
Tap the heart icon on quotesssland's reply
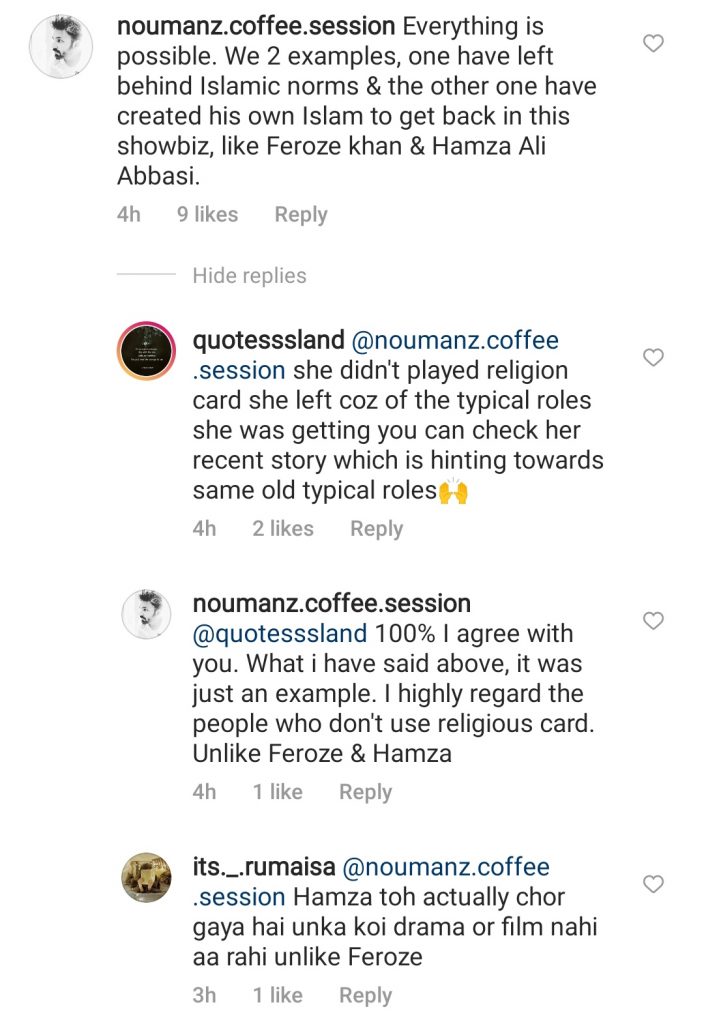(x=653, y=357)
